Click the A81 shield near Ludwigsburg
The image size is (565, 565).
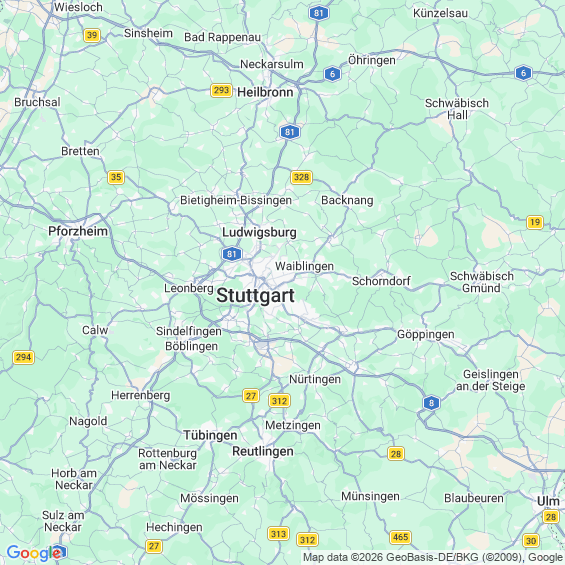pos(232,254)
